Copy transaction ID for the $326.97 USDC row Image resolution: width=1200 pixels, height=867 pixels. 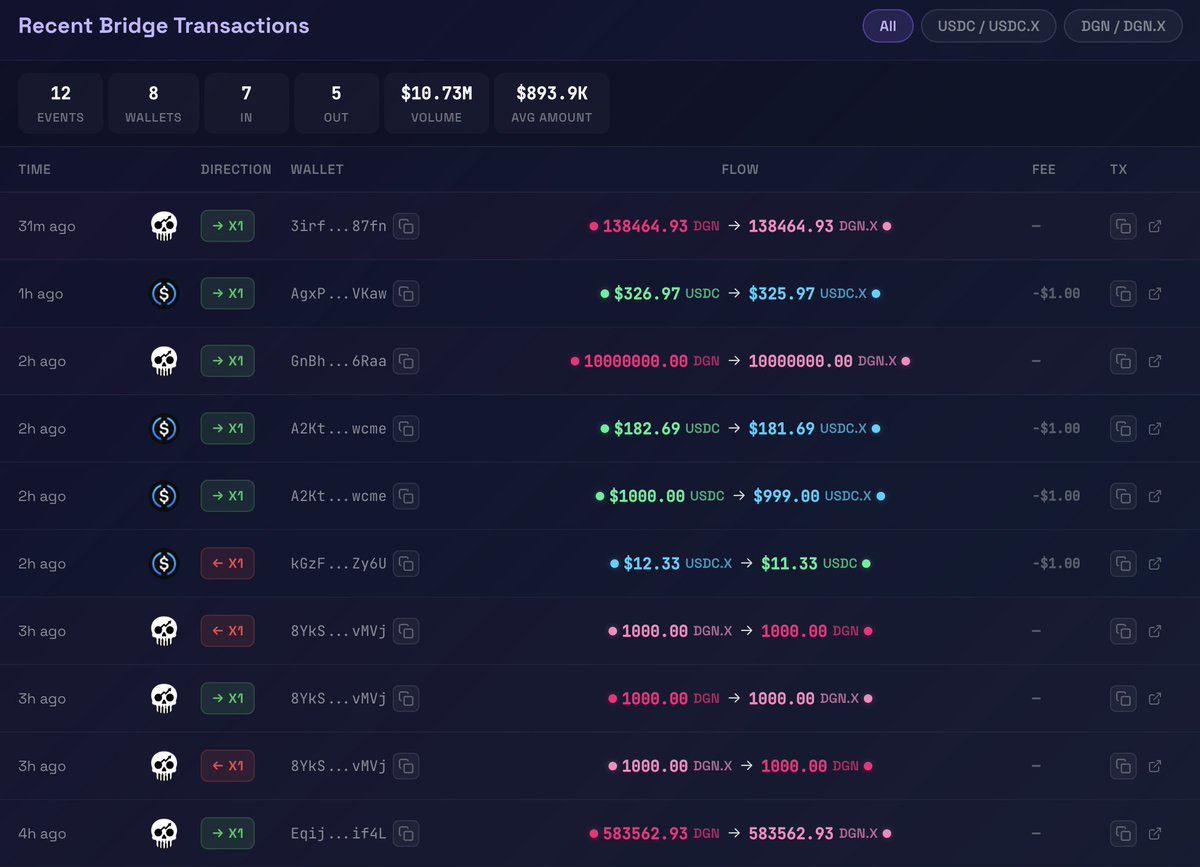[x=1123, y=294]
